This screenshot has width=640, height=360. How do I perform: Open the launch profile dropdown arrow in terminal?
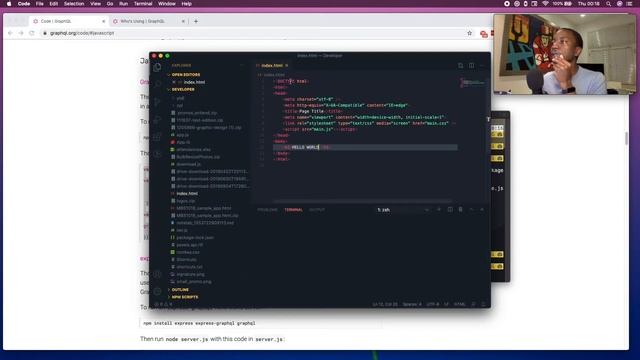(427, 210)
